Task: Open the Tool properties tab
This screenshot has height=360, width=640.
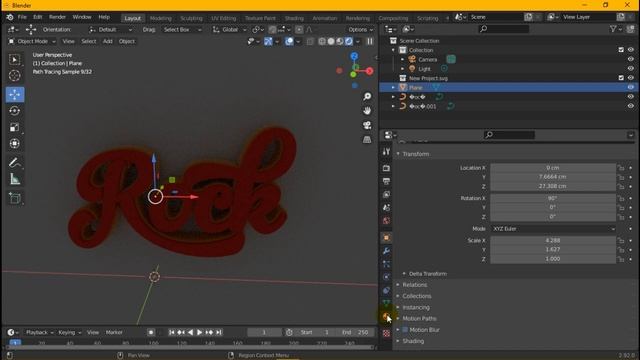Action: point(386,152)
